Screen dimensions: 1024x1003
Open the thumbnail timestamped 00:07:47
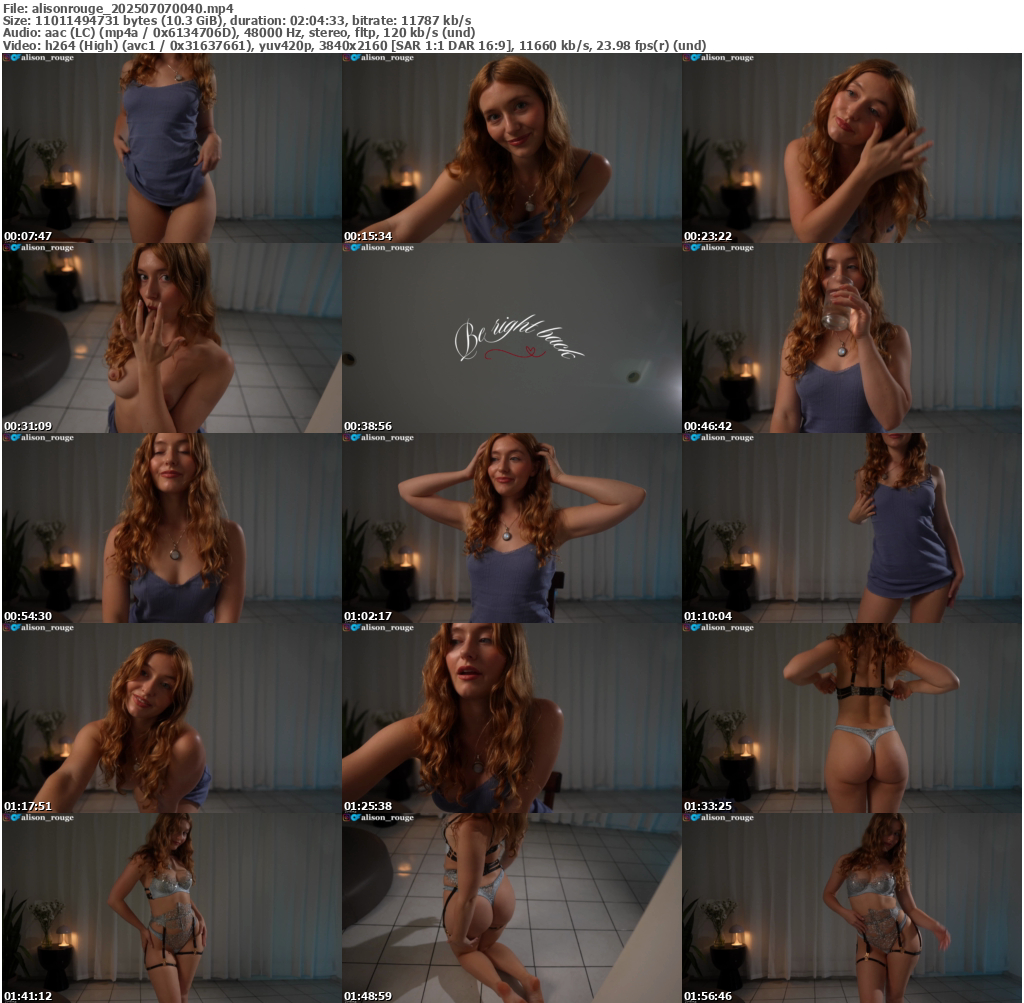click(x=171, y=148)
